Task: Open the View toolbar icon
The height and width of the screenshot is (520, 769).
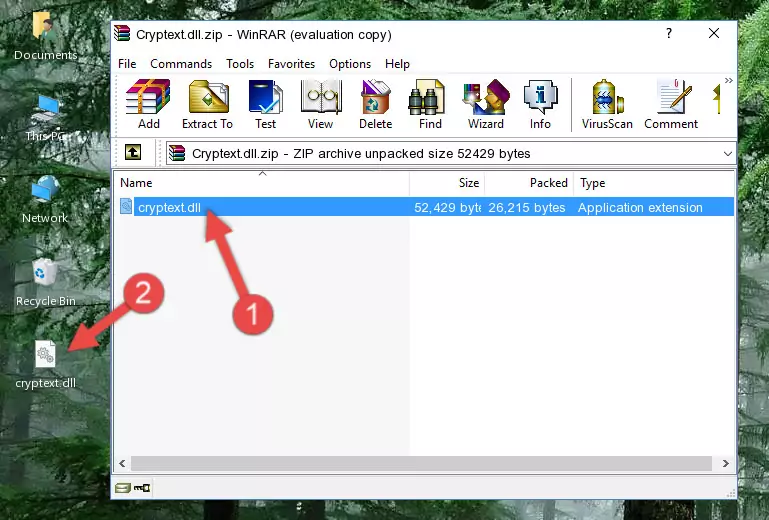Action: [x=321, y=104]
